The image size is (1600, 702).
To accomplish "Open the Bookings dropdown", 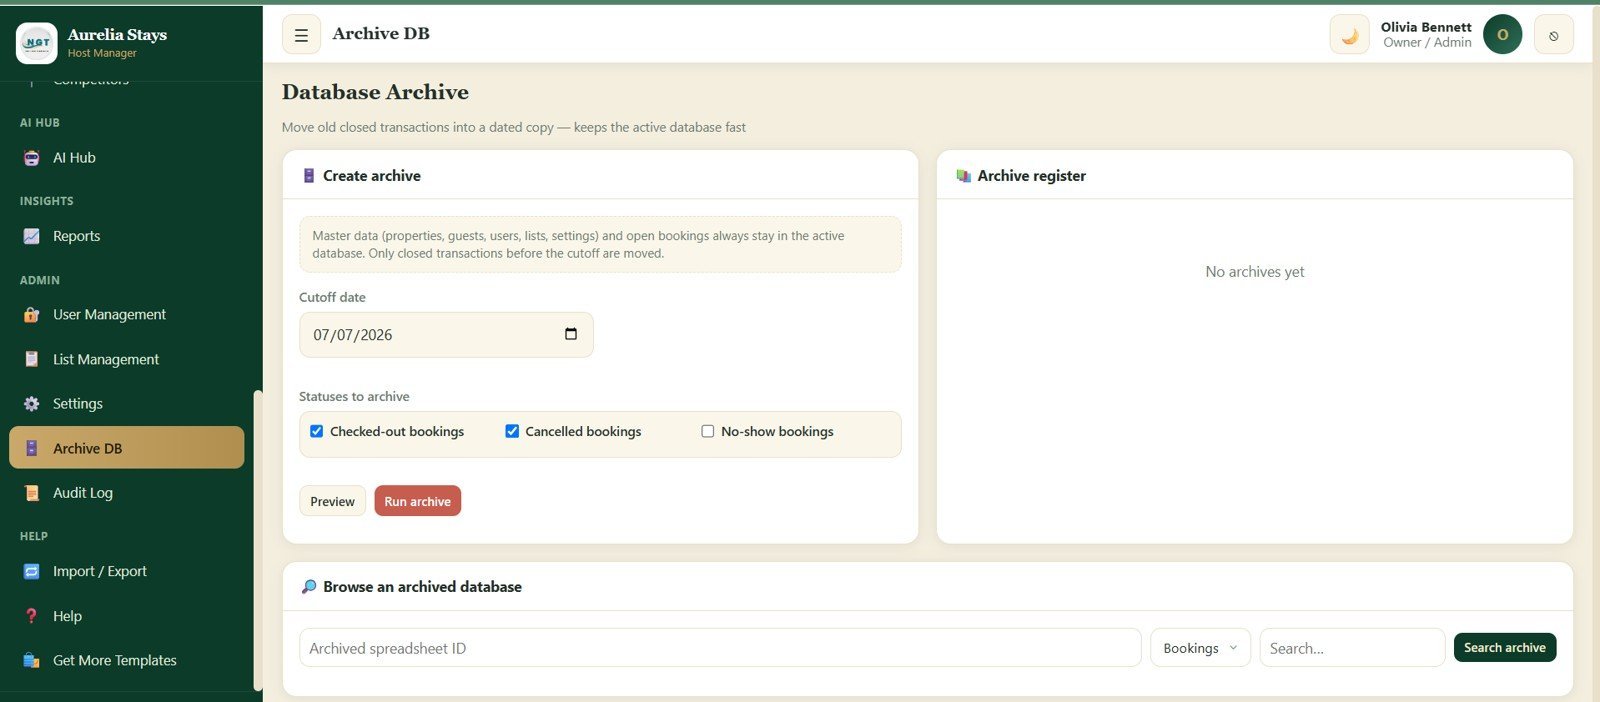I will click(1200, 648).
